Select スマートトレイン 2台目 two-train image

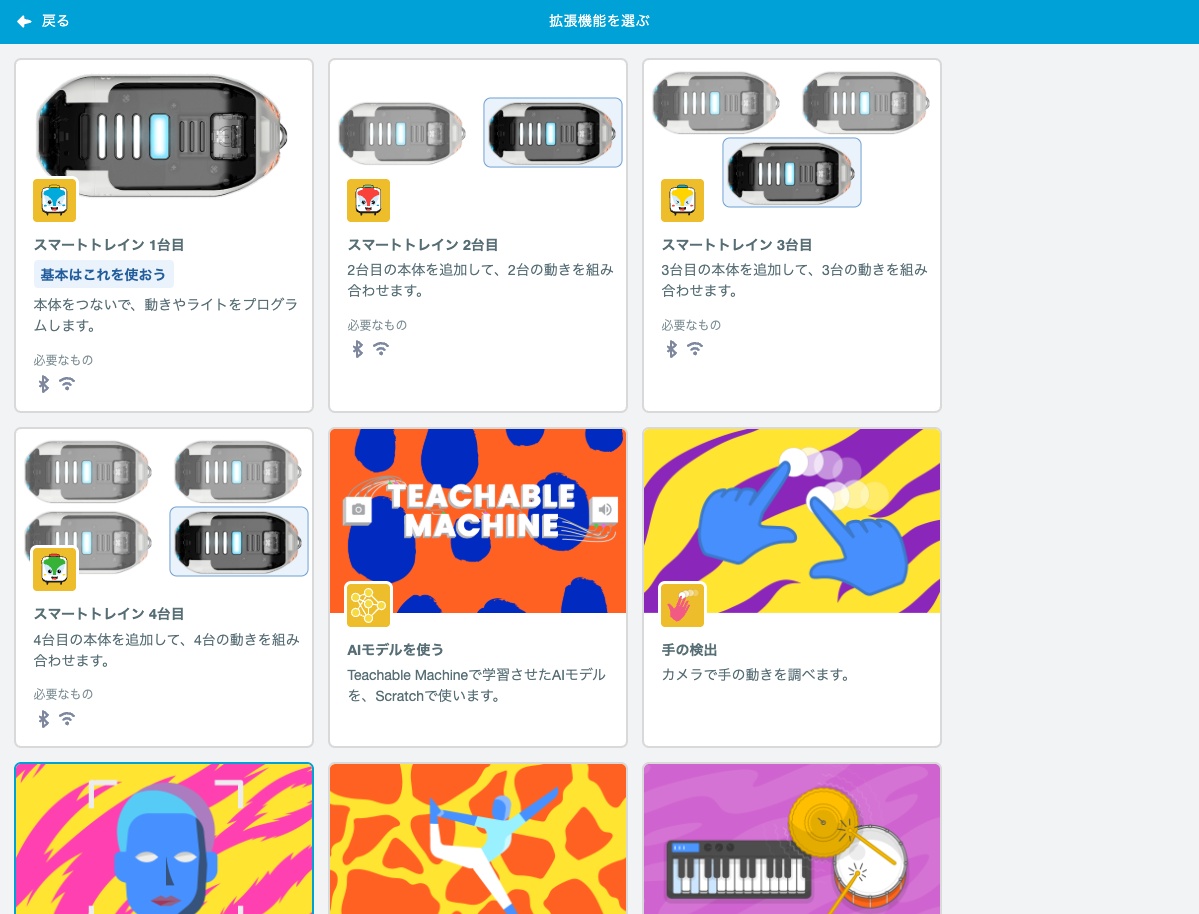click(x=480, y=133)
